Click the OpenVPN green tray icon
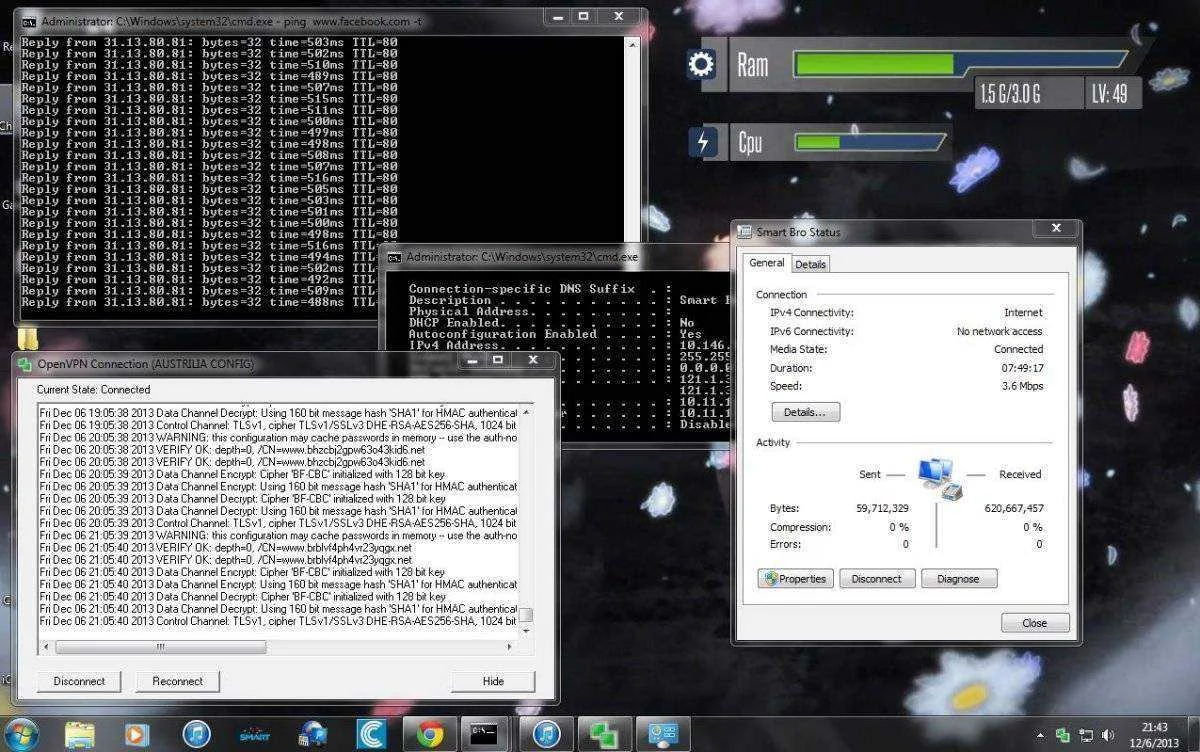This screenshot has height=752, width=1200. point(1063,735)
